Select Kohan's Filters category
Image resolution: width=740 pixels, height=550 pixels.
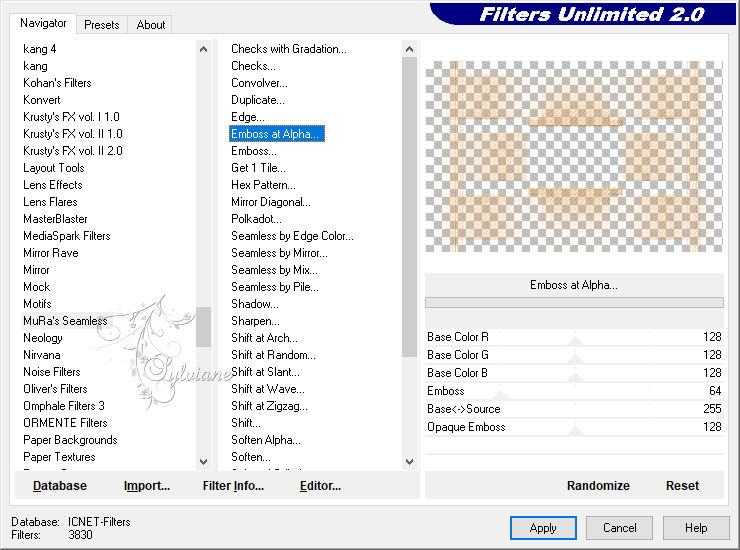[x=57, y=83]
